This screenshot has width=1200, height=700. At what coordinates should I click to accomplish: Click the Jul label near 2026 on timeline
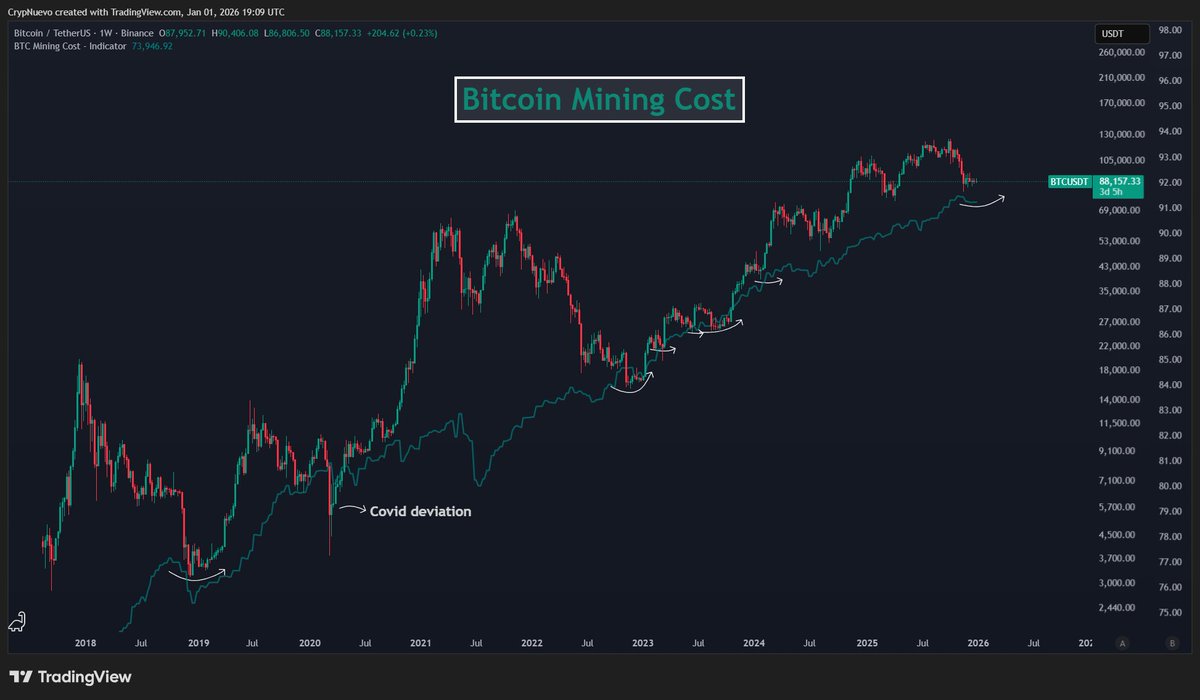click(1032, 643)
